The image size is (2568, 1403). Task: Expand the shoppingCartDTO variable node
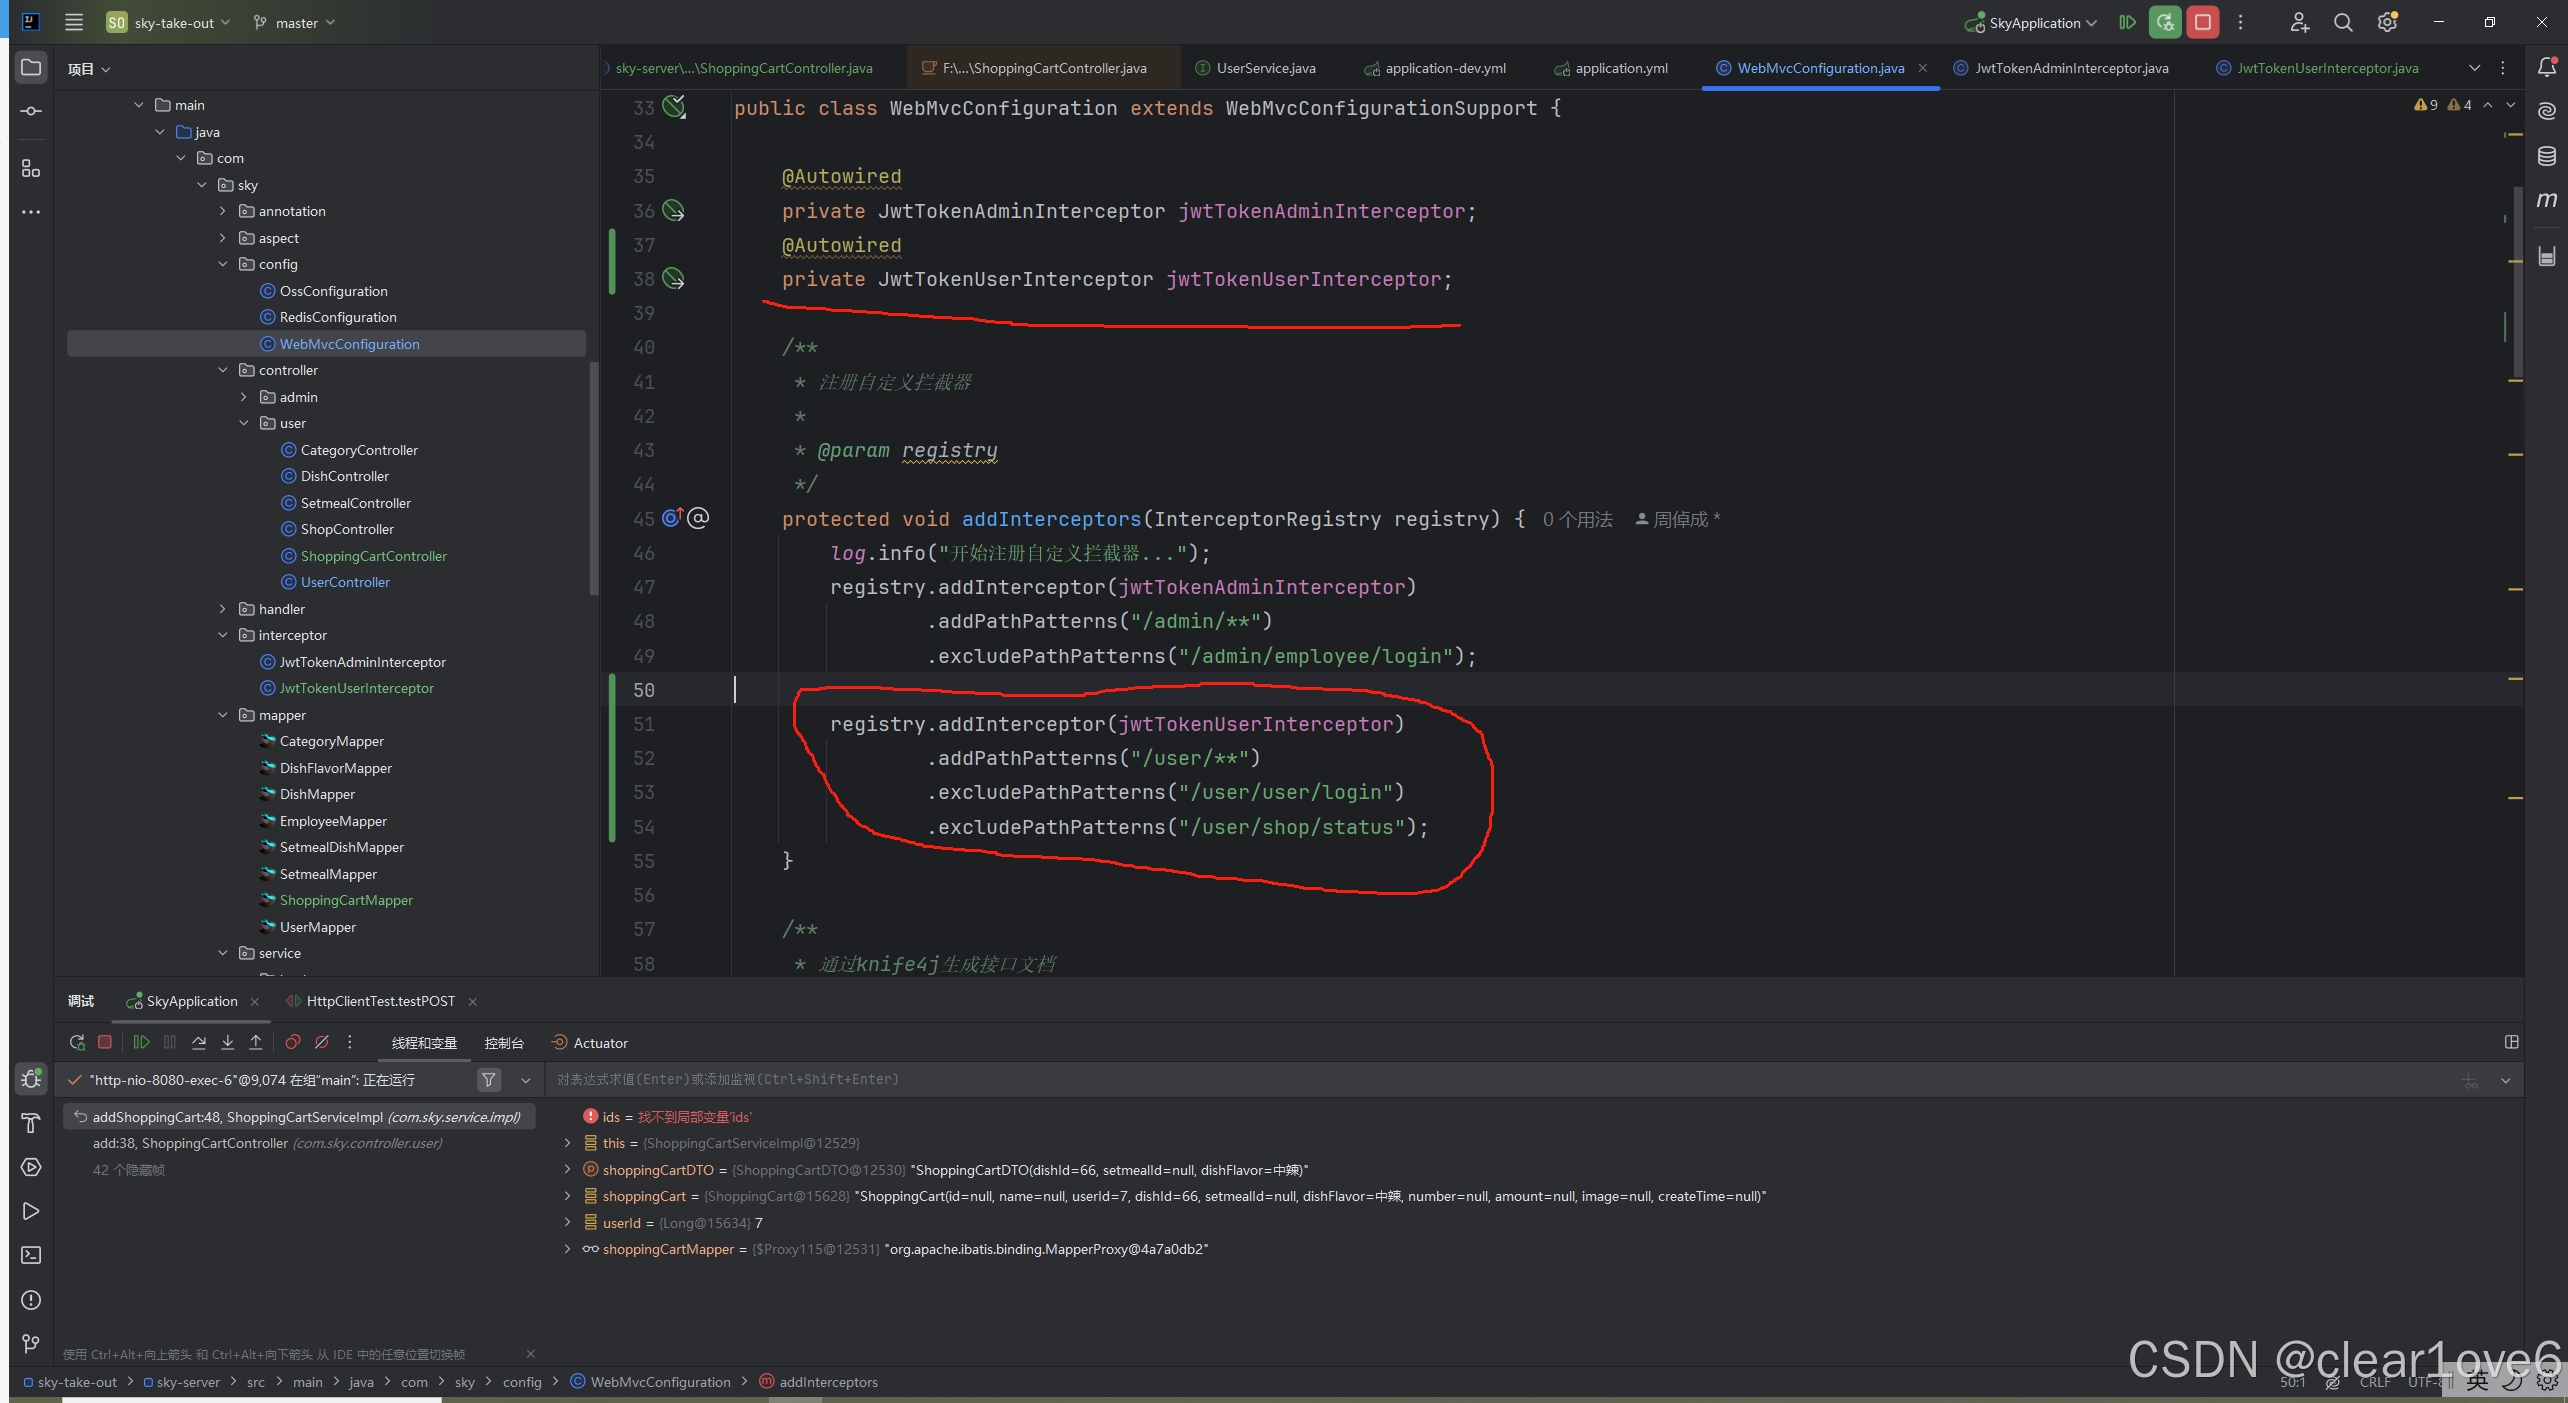click(x=567, y=1170)
